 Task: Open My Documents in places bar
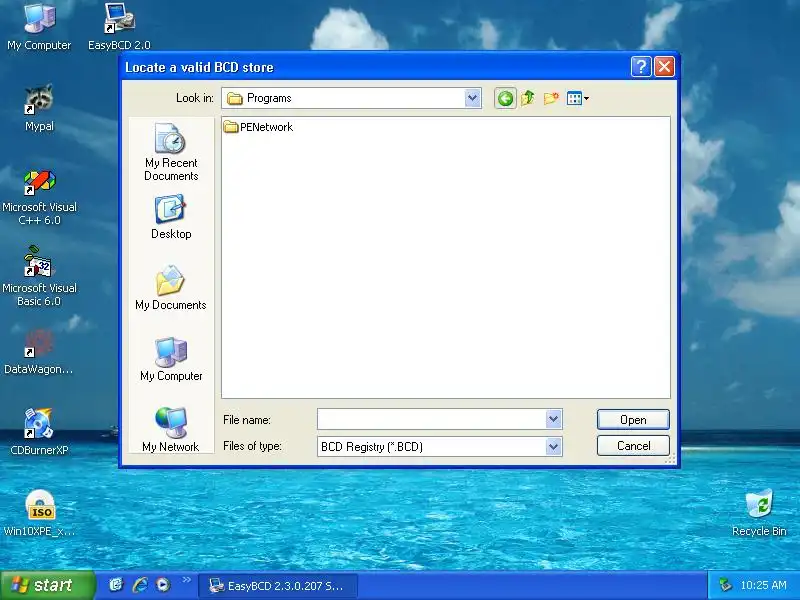[x=171, y=288]
